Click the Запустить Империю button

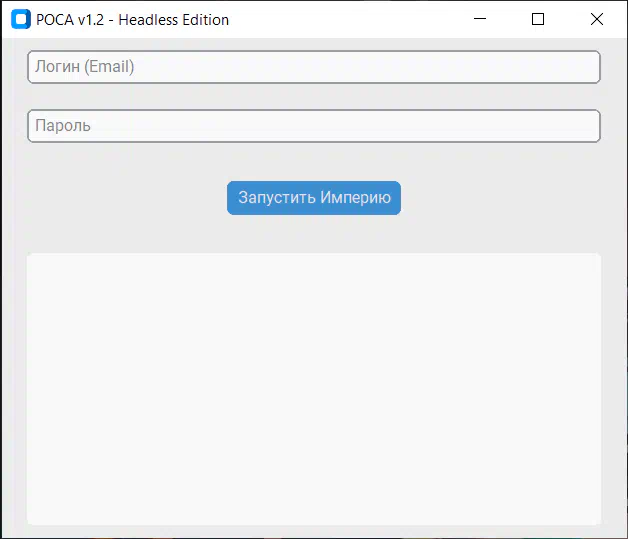pos(314,198)
